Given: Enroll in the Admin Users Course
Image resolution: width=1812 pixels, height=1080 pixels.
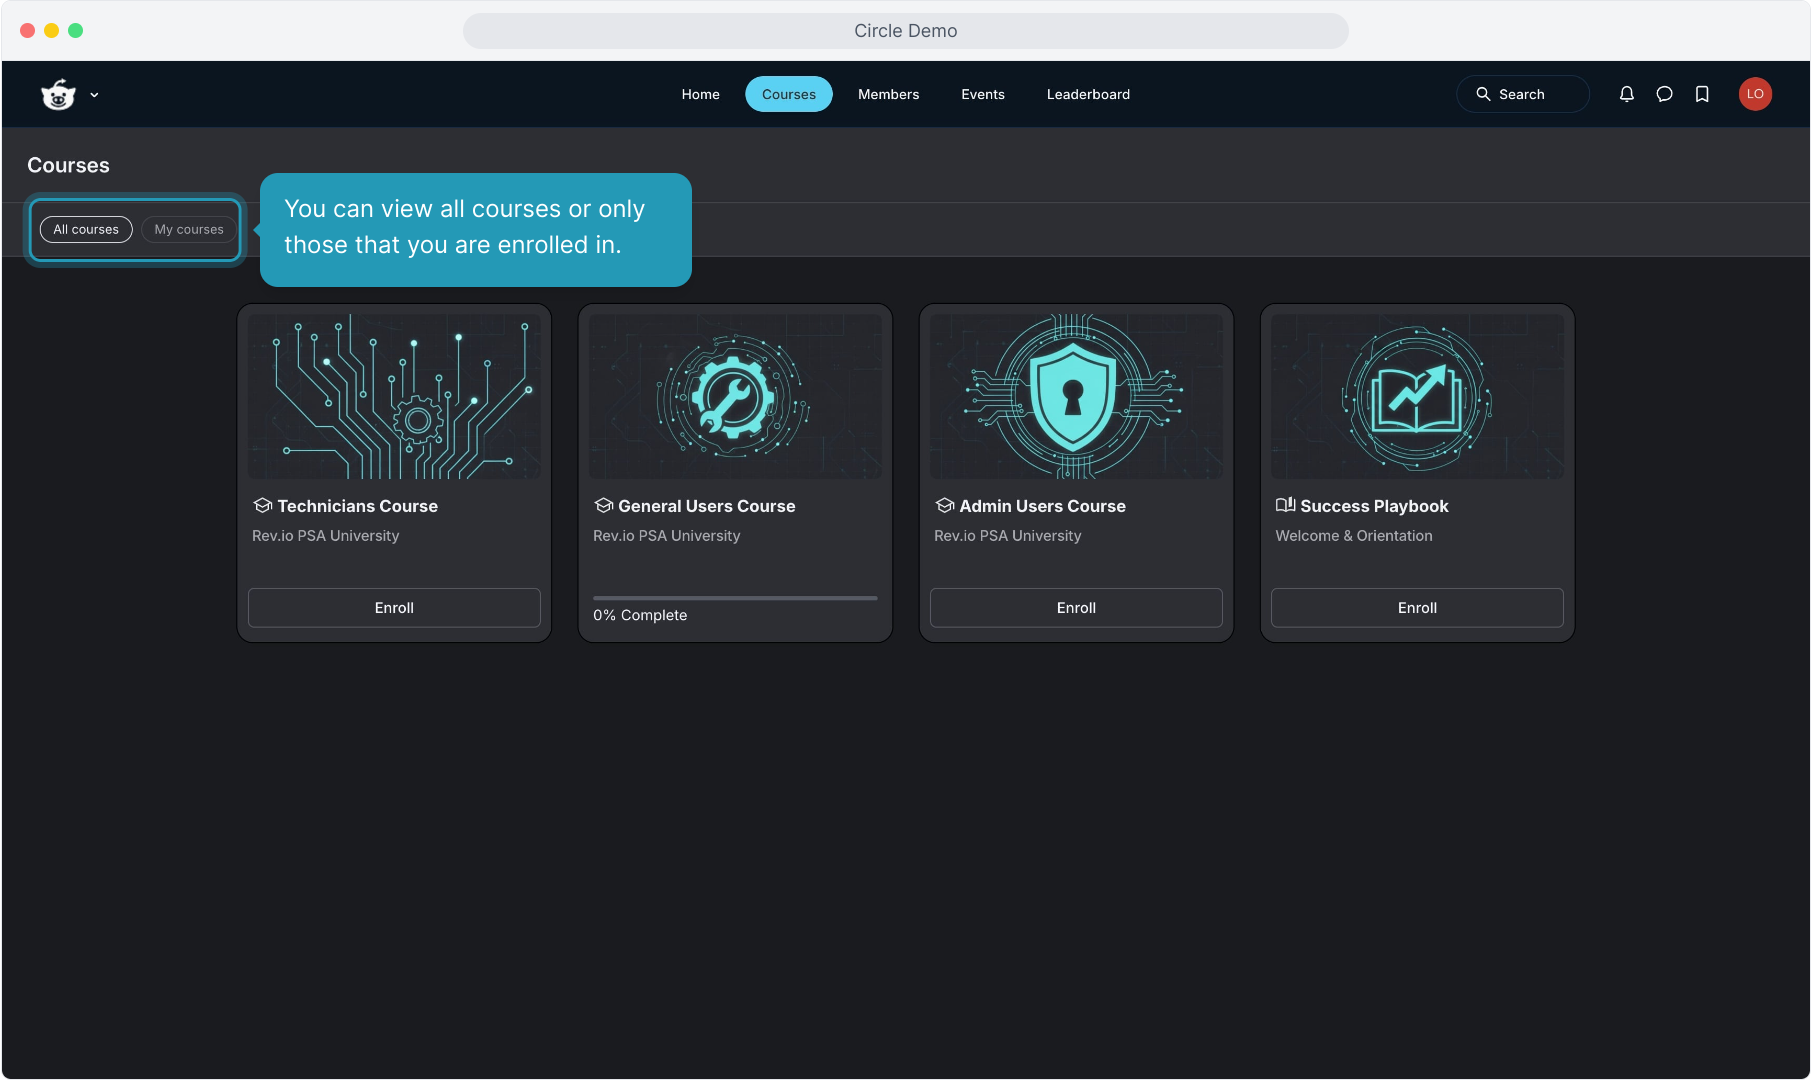Looking at the screenshot, I should click(1076, 608).
